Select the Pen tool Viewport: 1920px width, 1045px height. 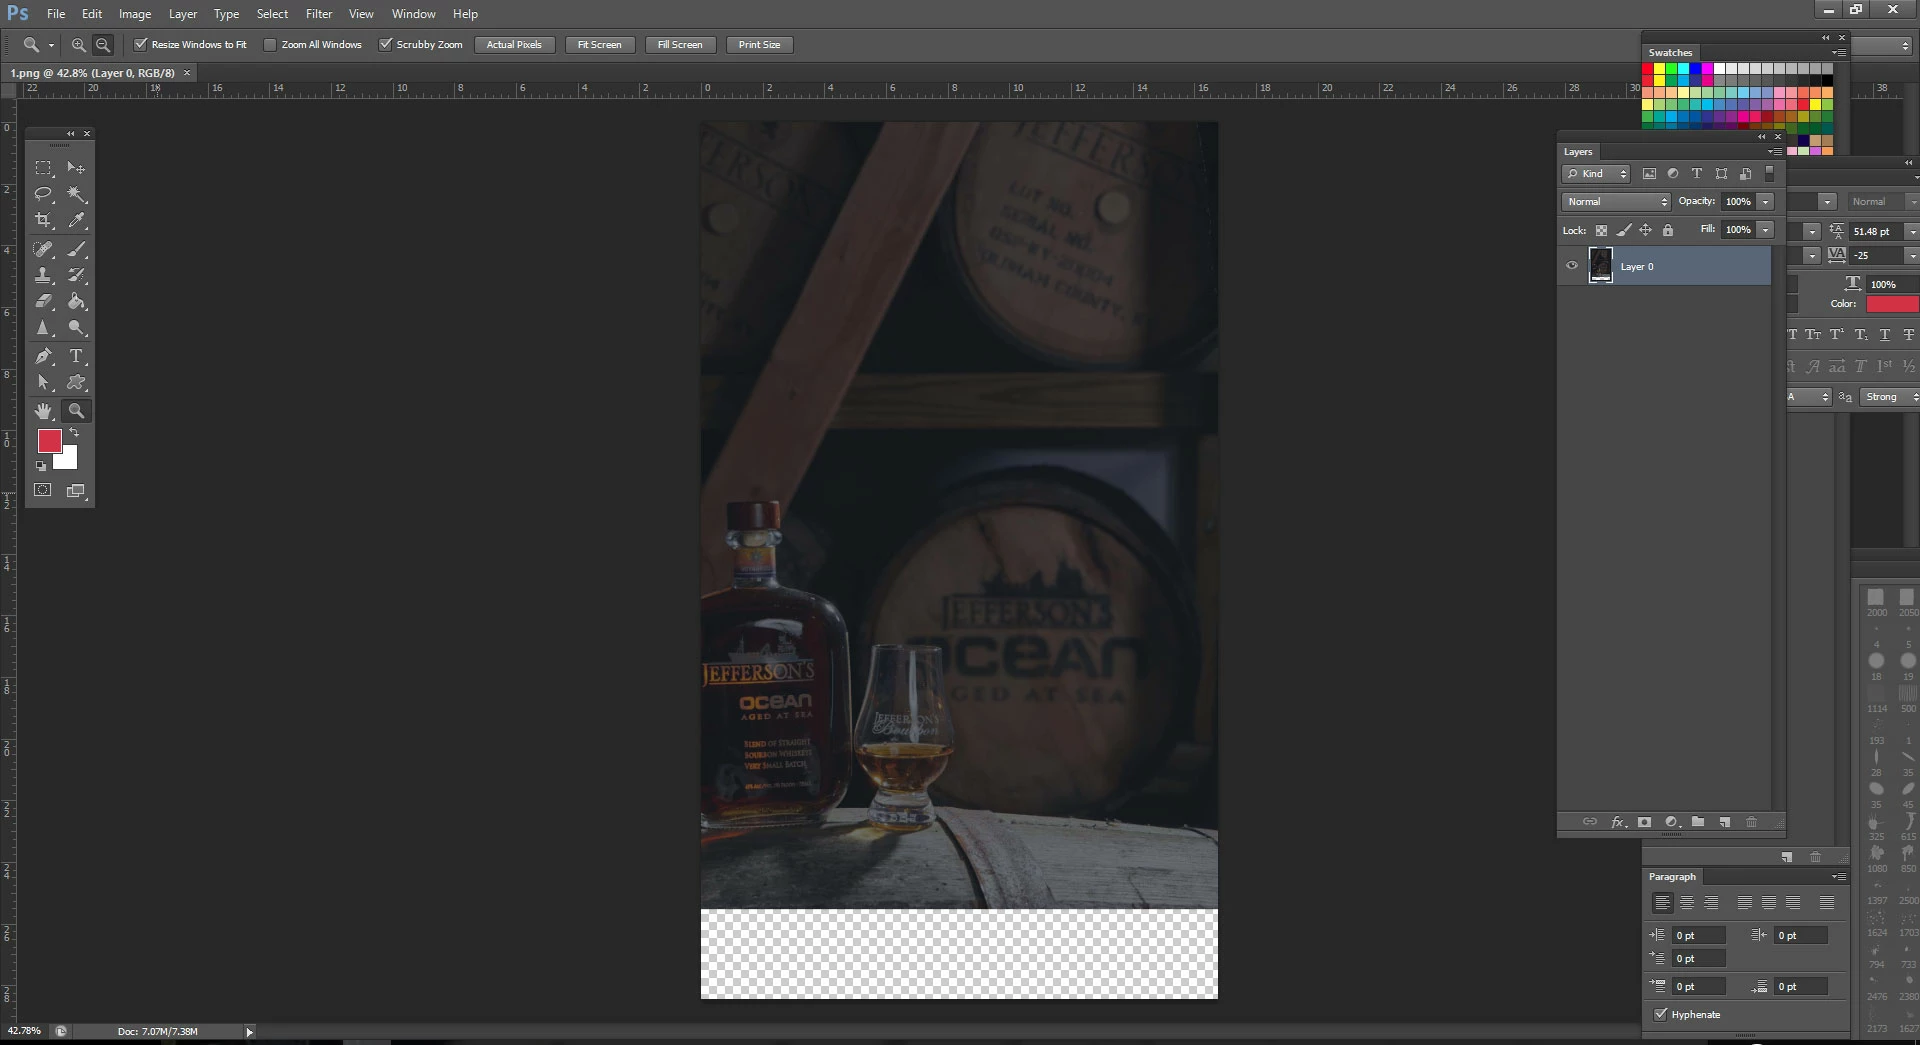43,356
